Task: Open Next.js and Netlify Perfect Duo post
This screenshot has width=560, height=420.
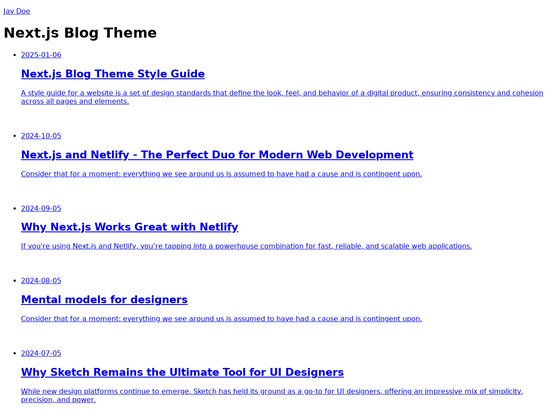Action: (x=217, y=155)
